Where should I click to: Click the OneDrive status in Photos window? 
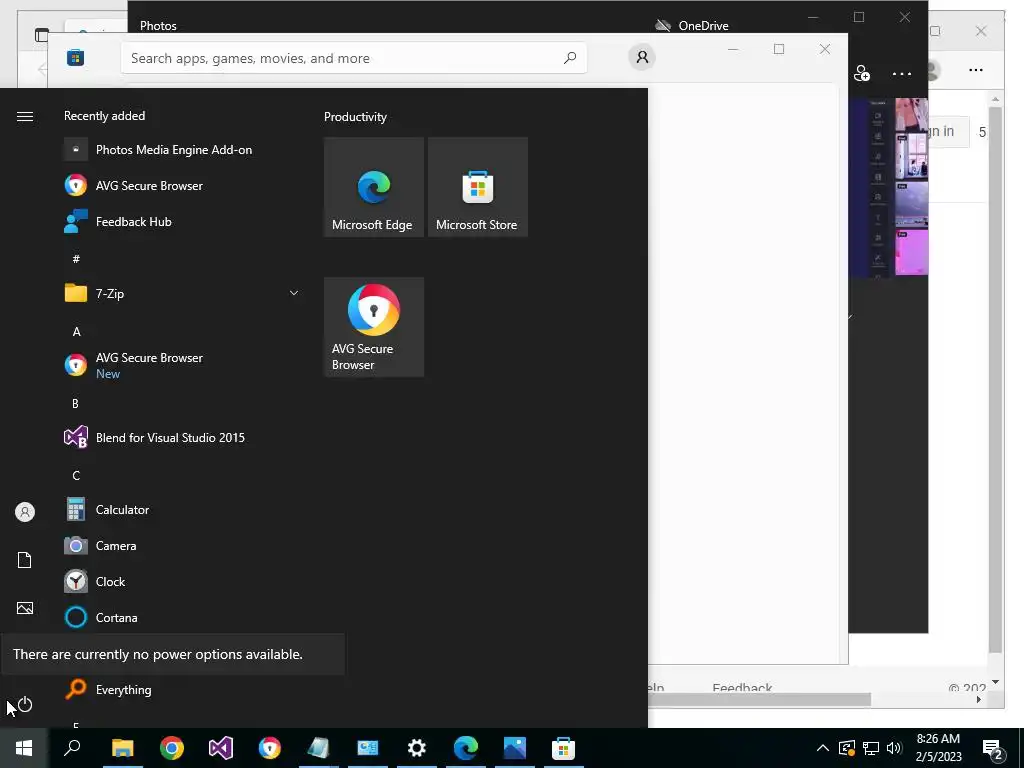(x=692, y=25)
